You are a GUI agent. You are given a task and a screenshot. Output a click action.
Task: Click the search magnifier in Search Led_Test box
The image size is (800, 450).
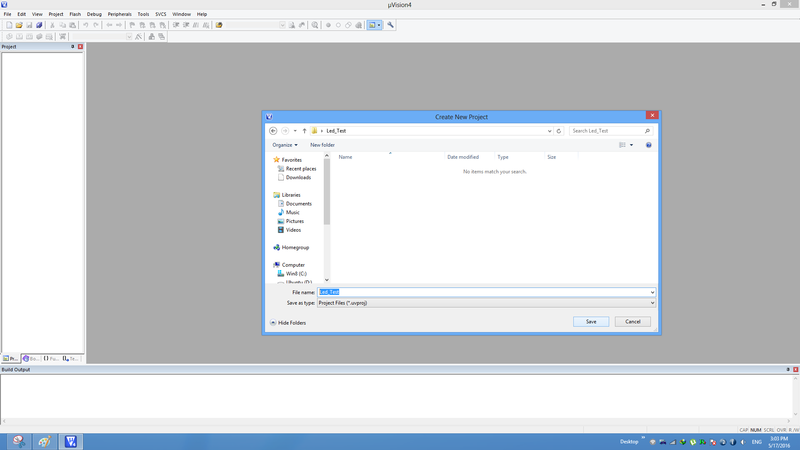[647, 131]
